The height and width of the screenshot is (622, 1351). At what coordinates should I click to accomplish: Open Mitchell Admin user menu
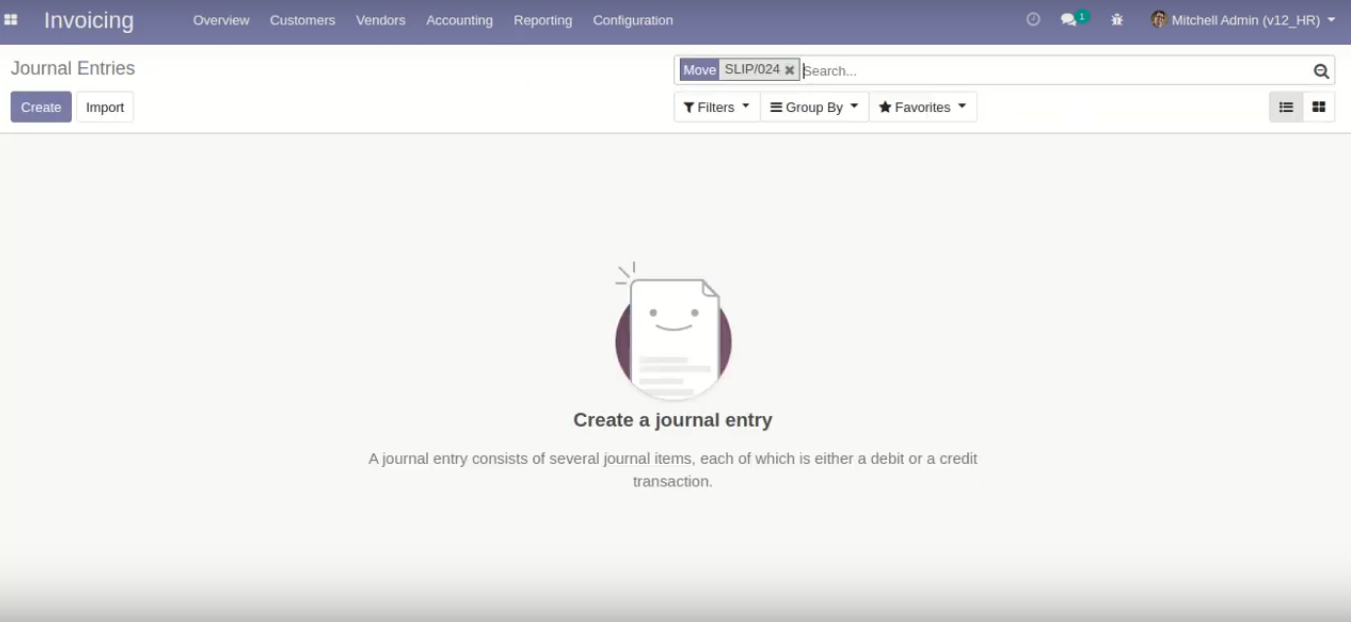tap(1243, 20)
